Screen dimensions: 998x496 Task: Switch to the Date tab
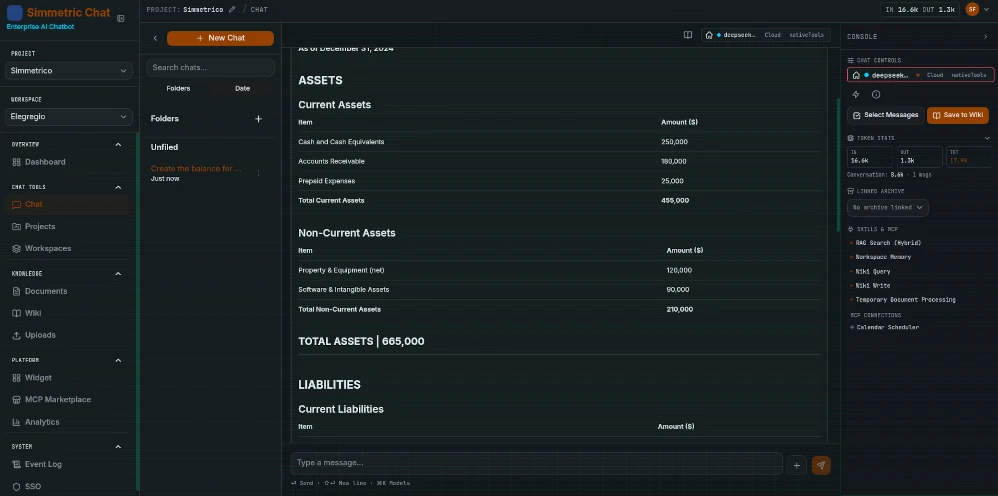[242, 89]
